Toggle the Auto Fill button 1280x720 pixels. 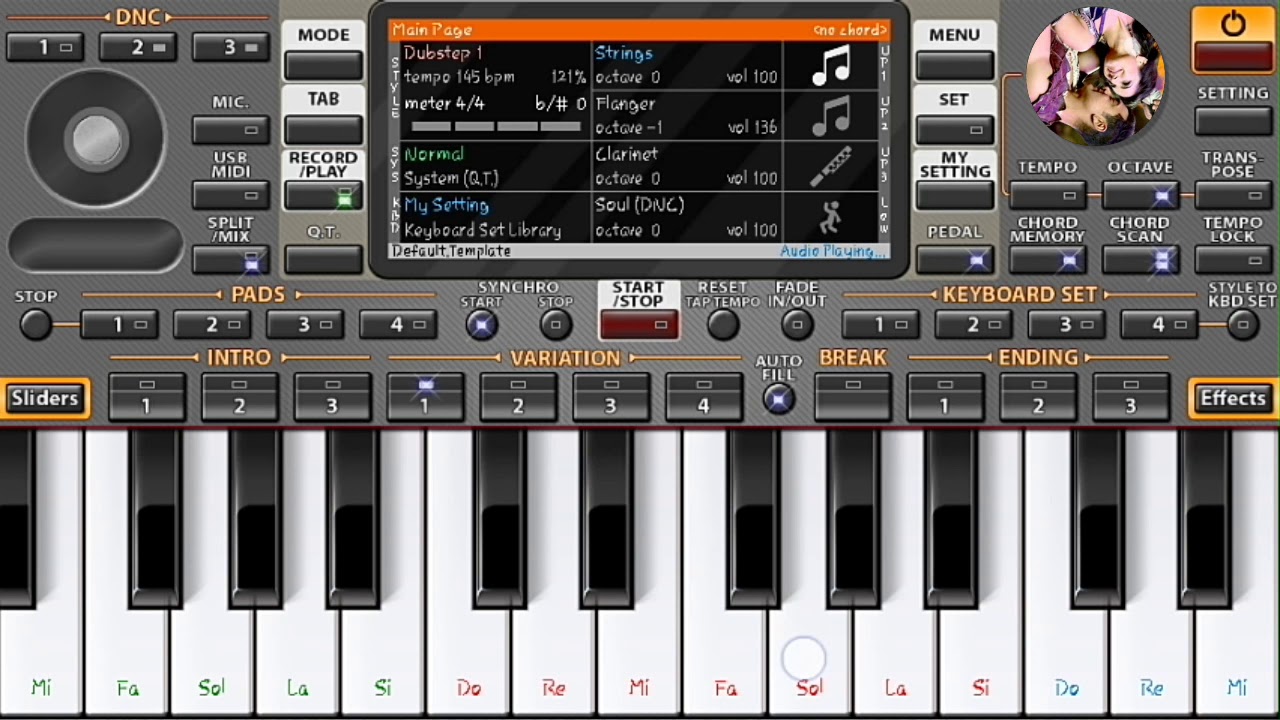coord(778,399)
